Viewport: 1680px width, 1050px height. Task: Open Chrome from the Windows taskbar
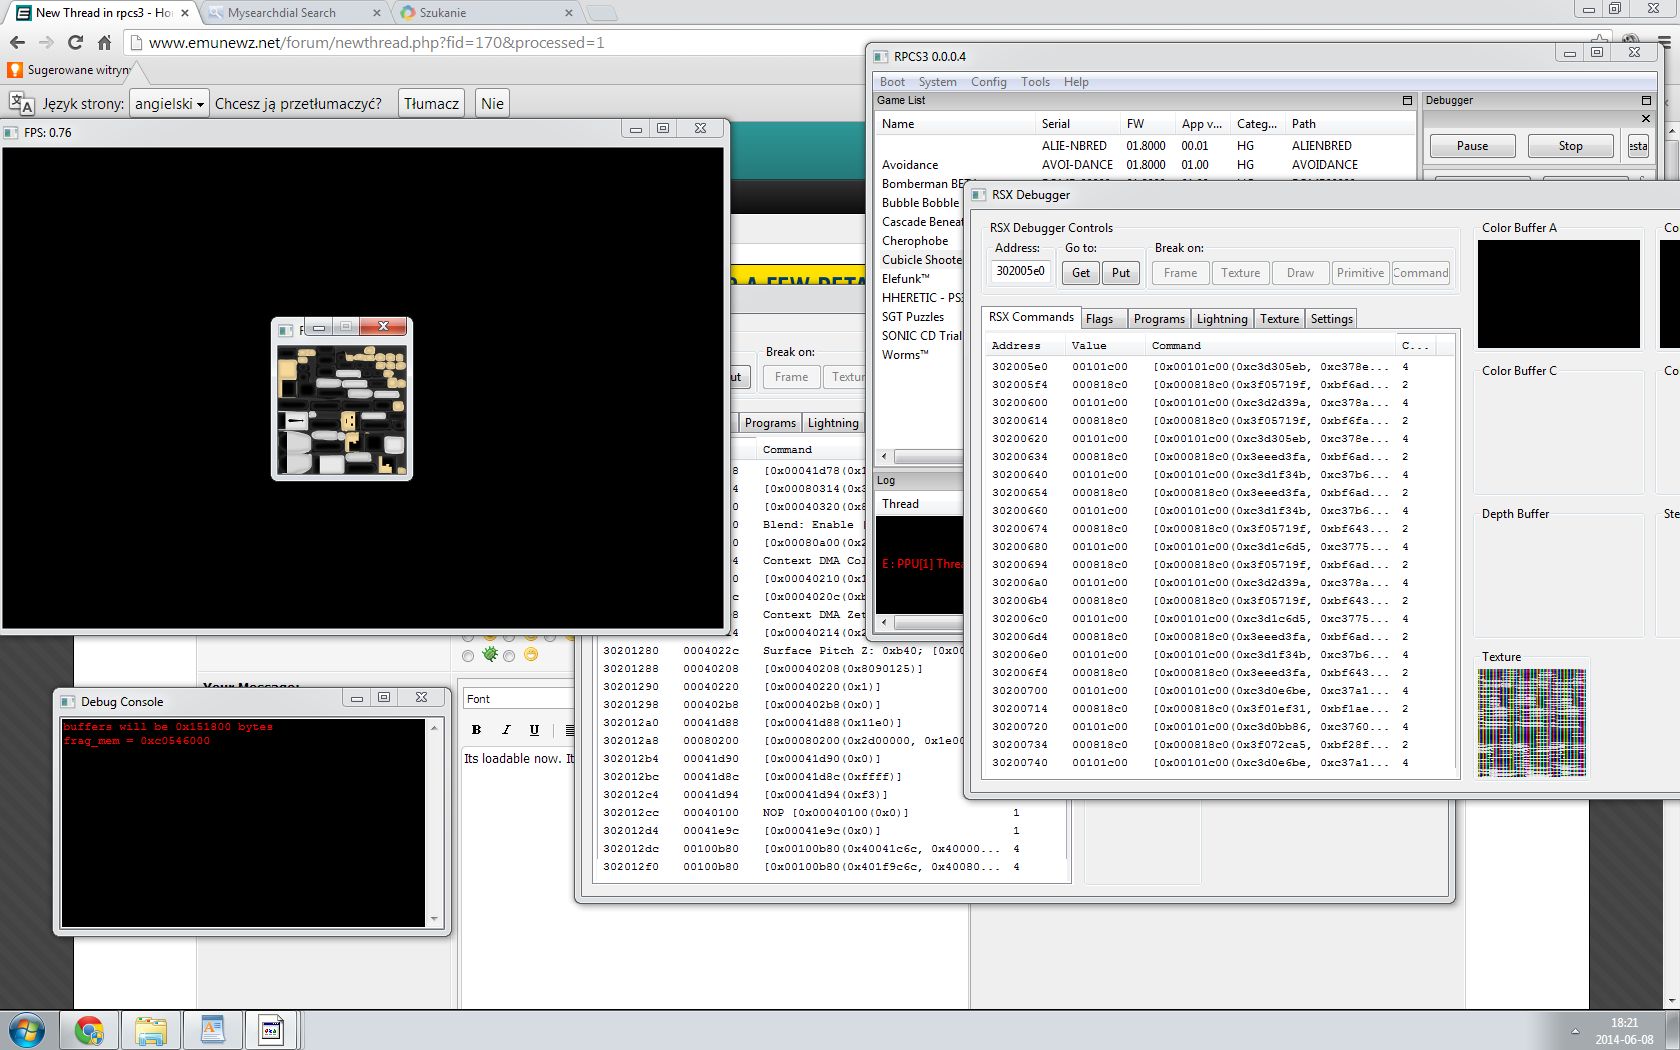89,1030
